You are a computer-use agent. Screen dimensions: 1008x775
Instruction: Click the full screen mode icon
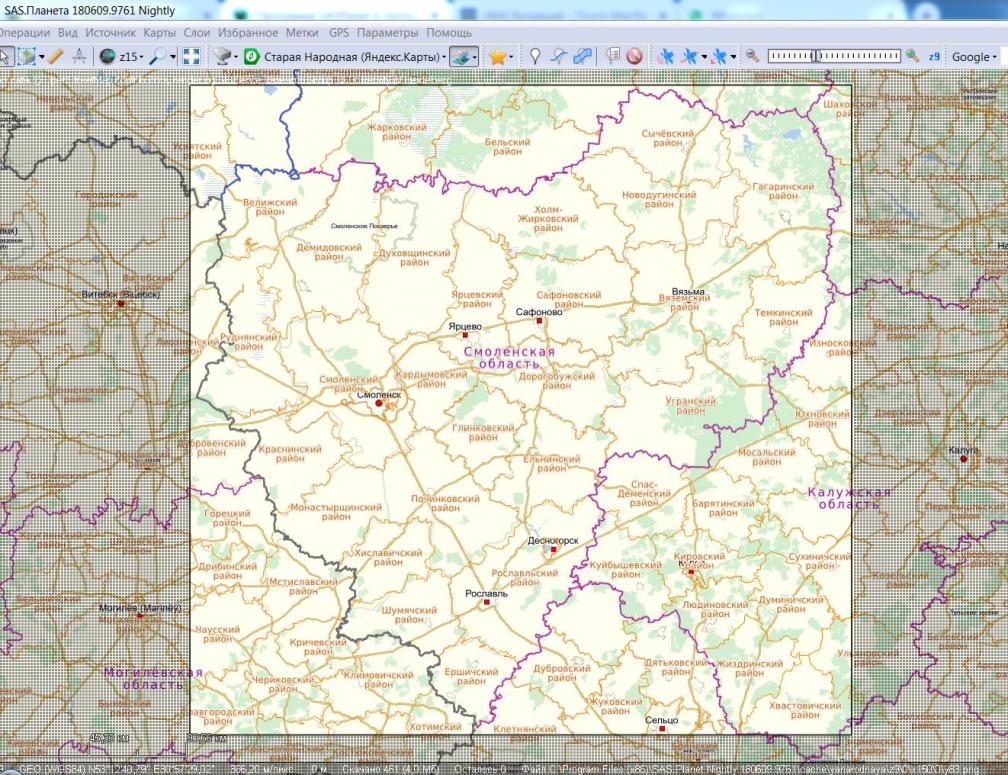[192, 57]
